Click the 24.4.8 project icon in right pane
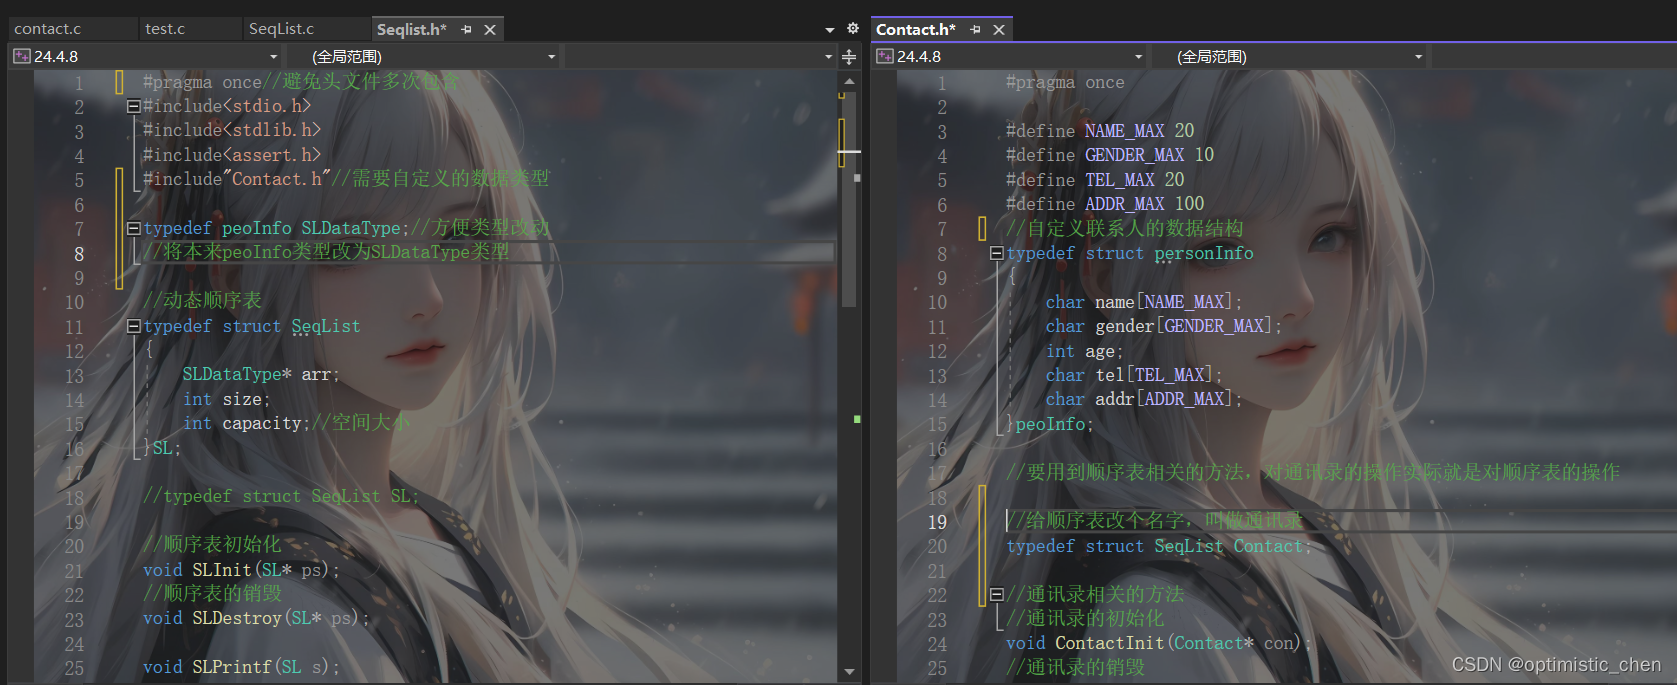 [884, 56]
